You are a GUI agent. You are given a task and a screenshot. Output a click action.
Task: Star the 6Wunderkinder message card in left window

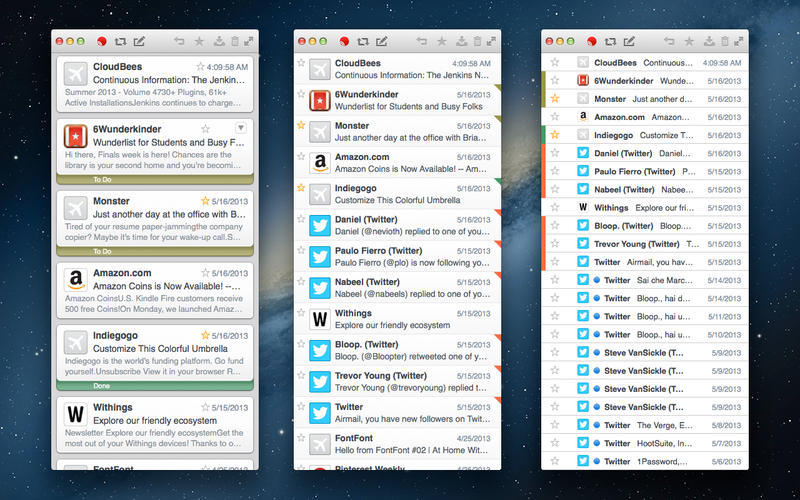coord(206,128)
